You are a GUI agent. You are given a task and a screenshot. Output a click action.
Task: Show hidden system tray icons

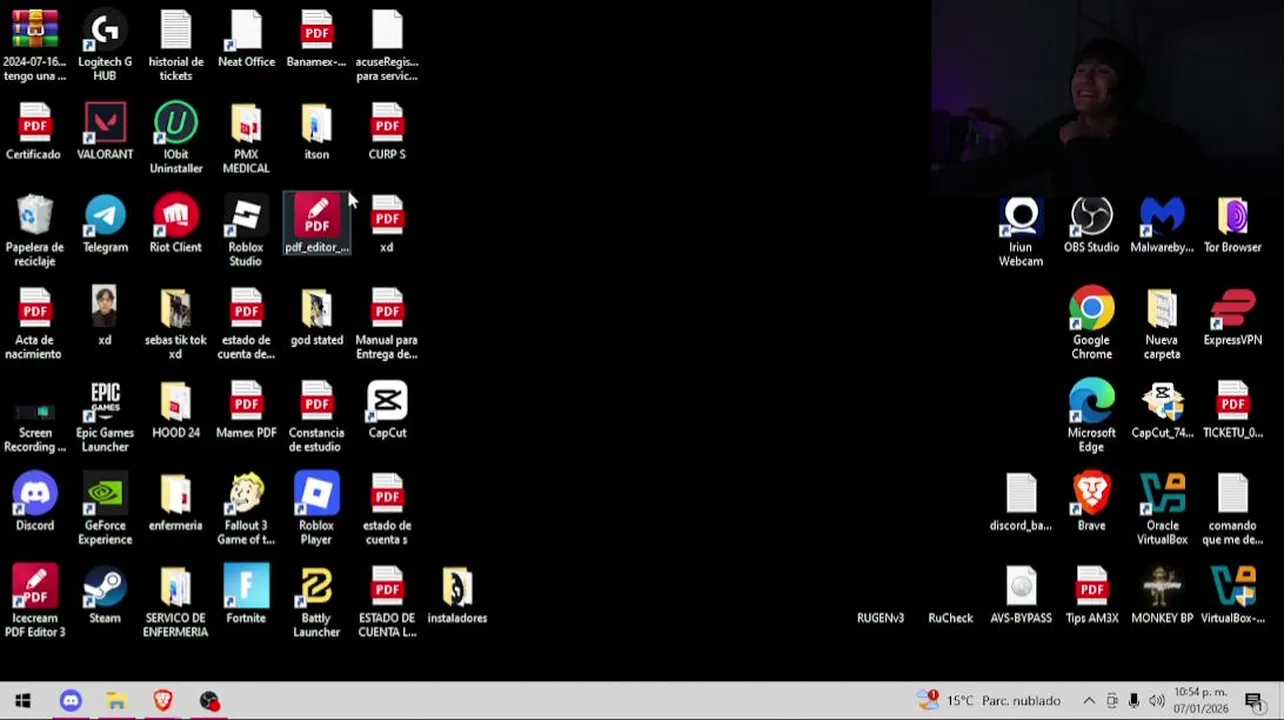[x=1089, y=701]
